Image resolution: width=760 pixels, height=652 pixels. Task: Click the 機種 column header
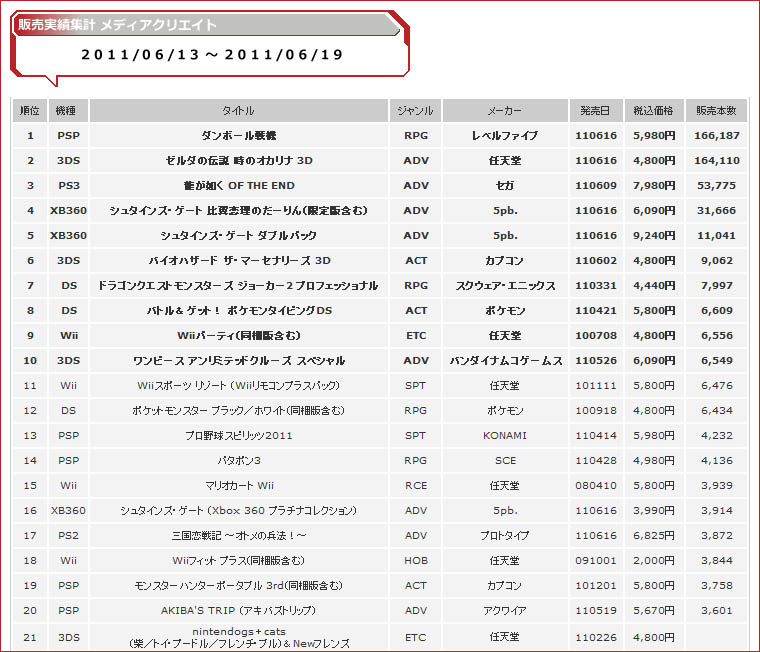[68, 111]
